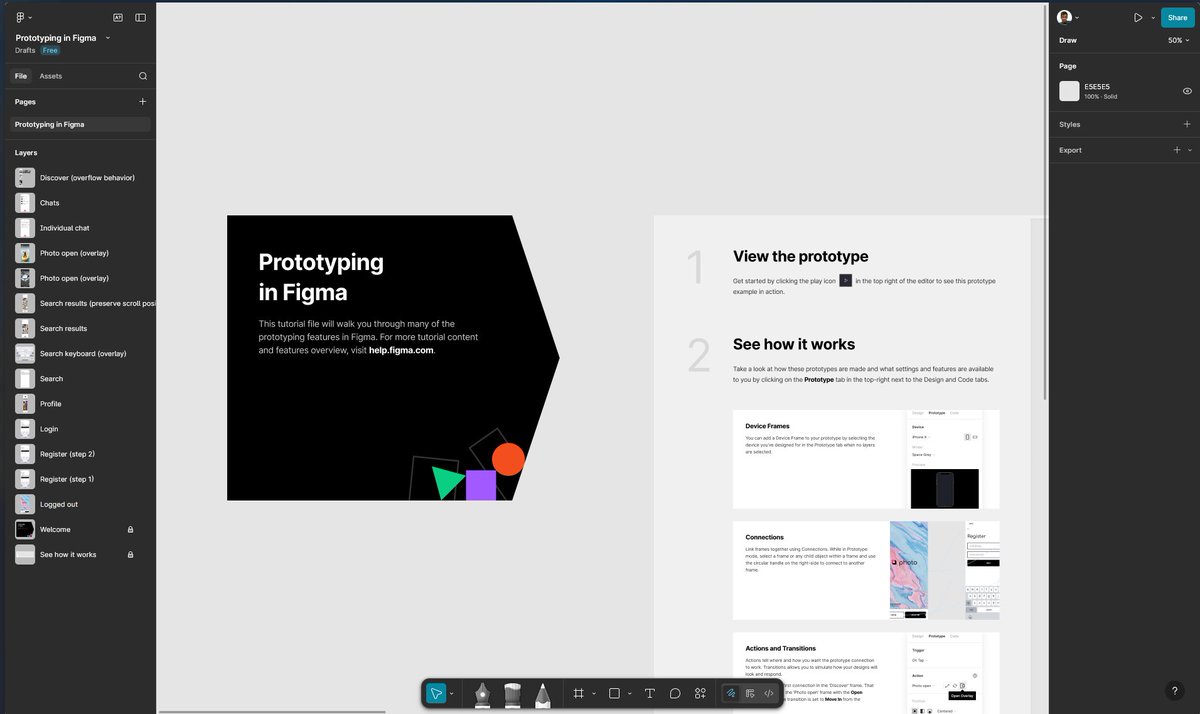This screenshot has height=714, width=1200.
Task: Click the AI tools icon in left panel
Action: [118, 17]
